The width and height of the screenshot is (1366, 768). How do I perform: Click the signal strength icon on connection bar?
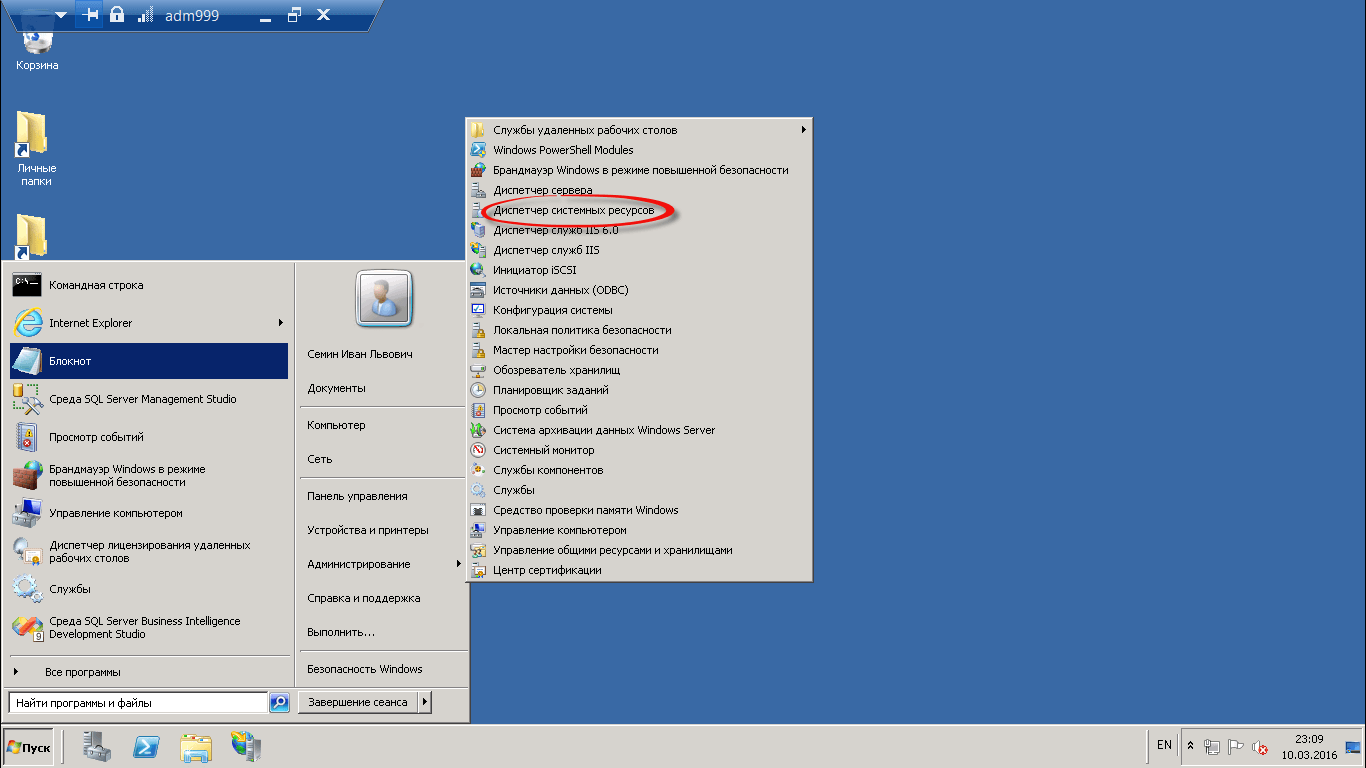(145, 15)
